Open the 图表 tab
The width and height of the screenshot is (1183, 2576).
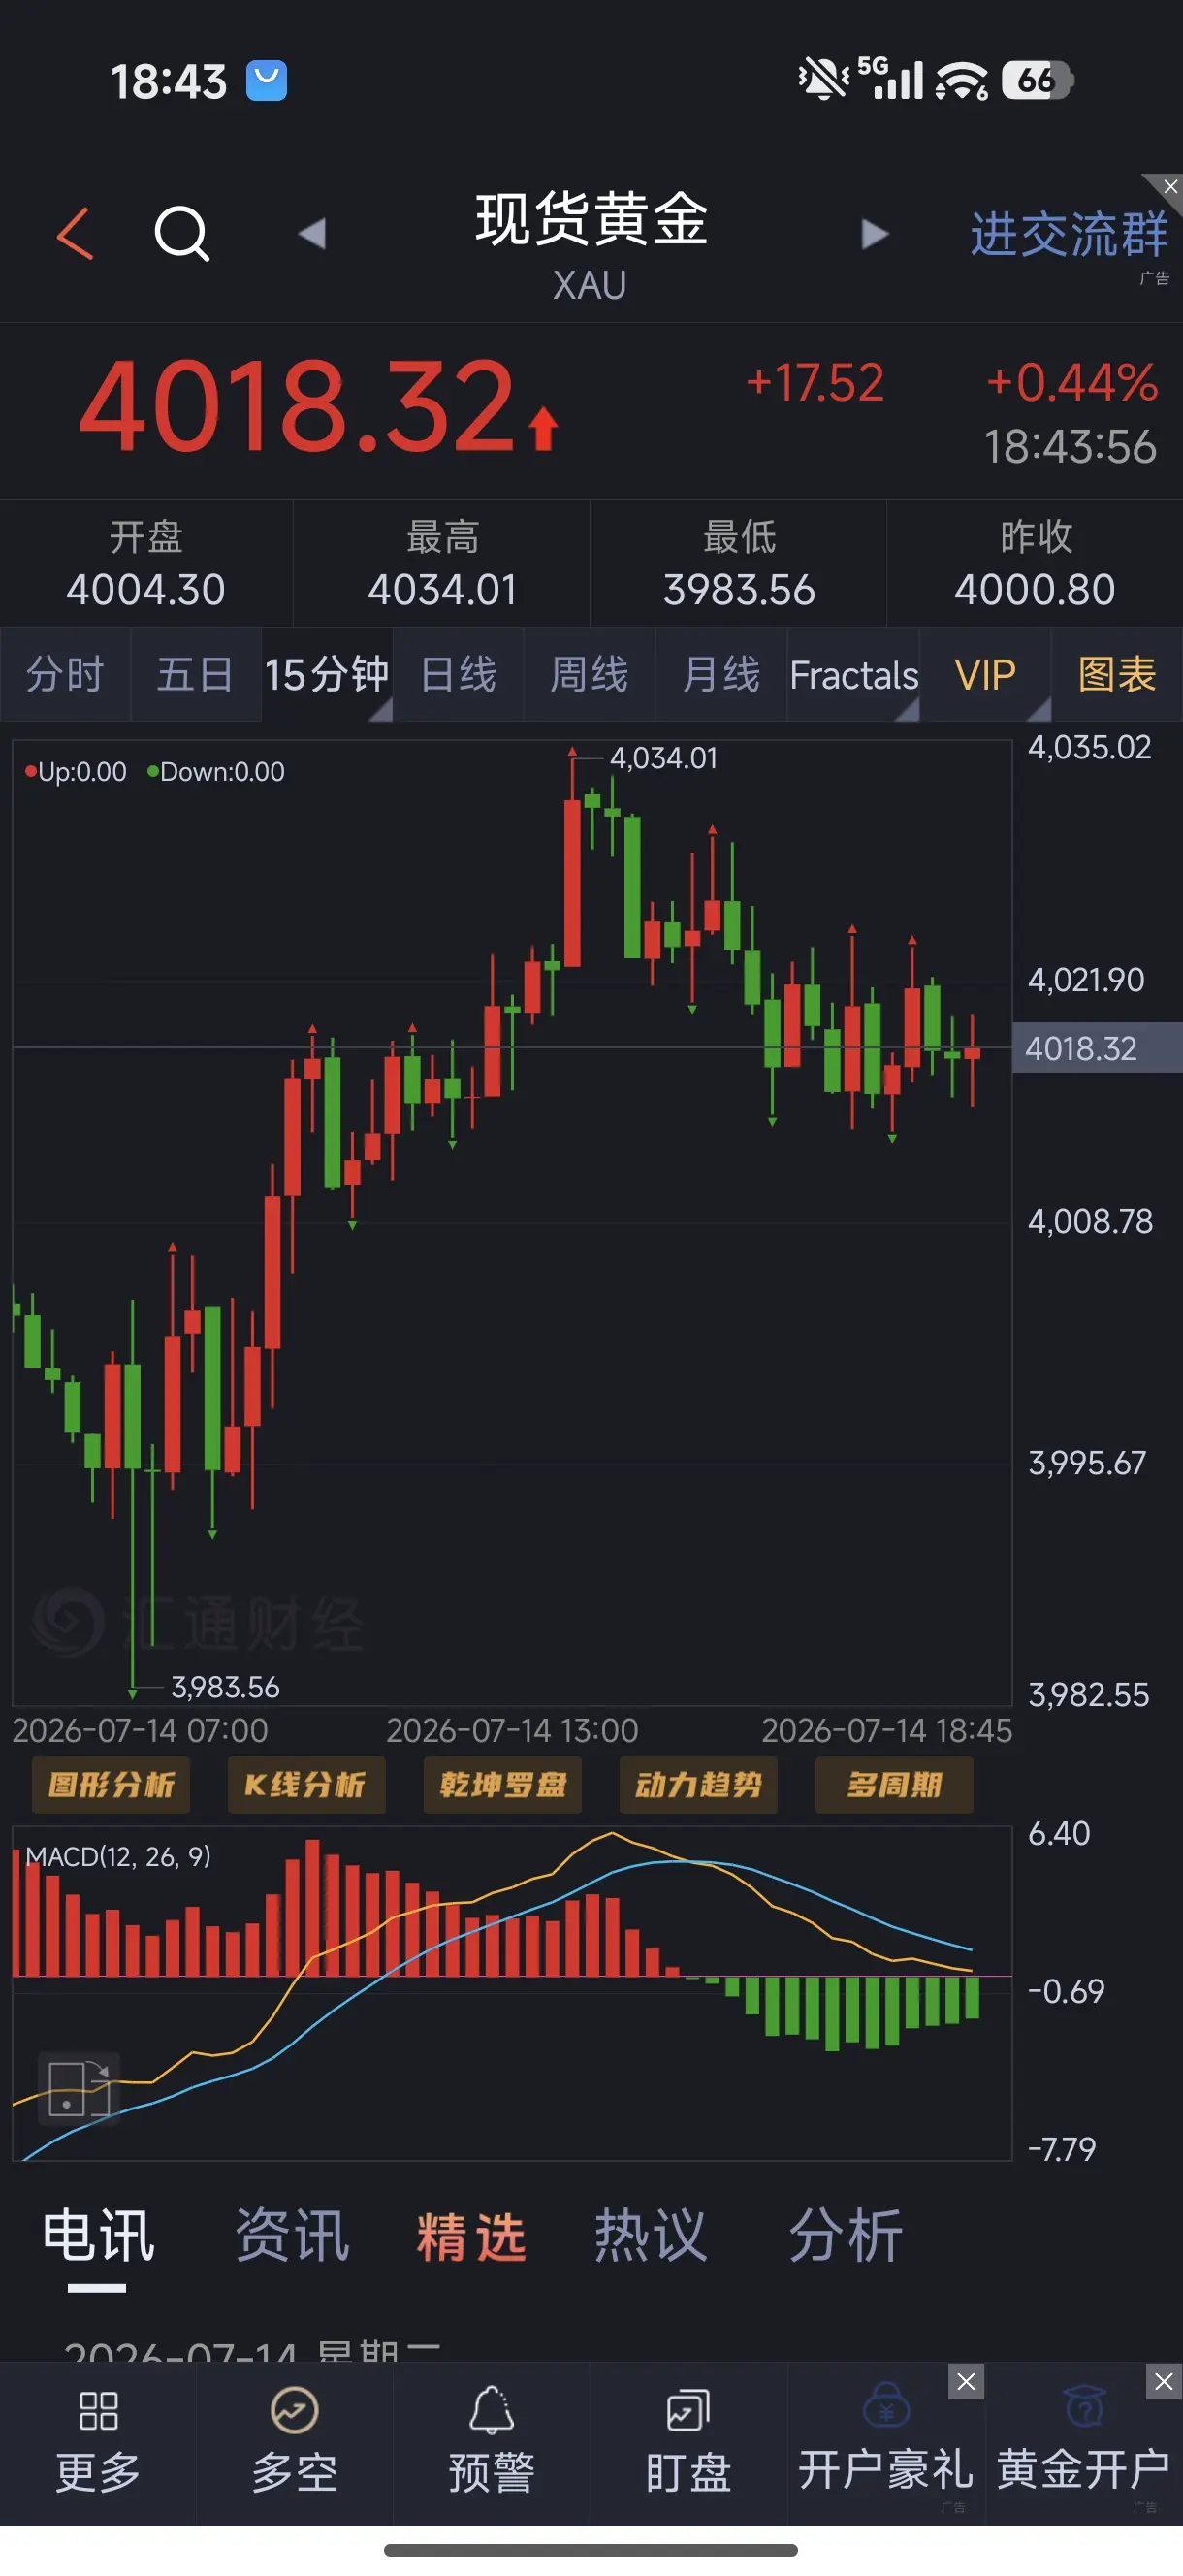[1117, 674]
